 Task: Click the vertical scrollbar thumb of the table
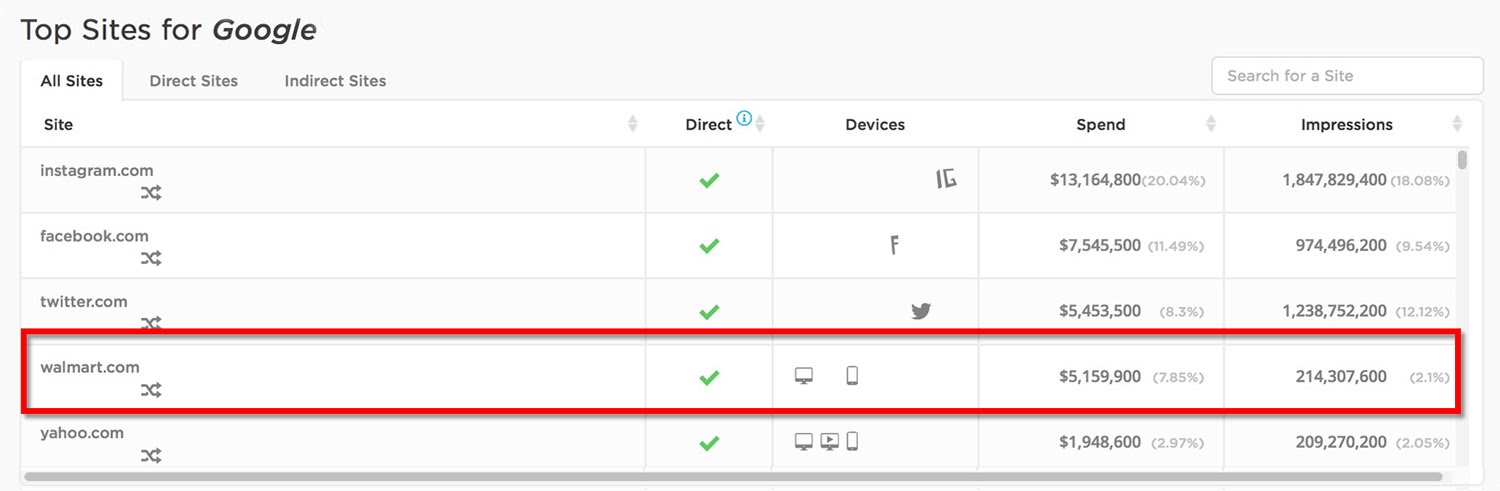[1462, 160]
